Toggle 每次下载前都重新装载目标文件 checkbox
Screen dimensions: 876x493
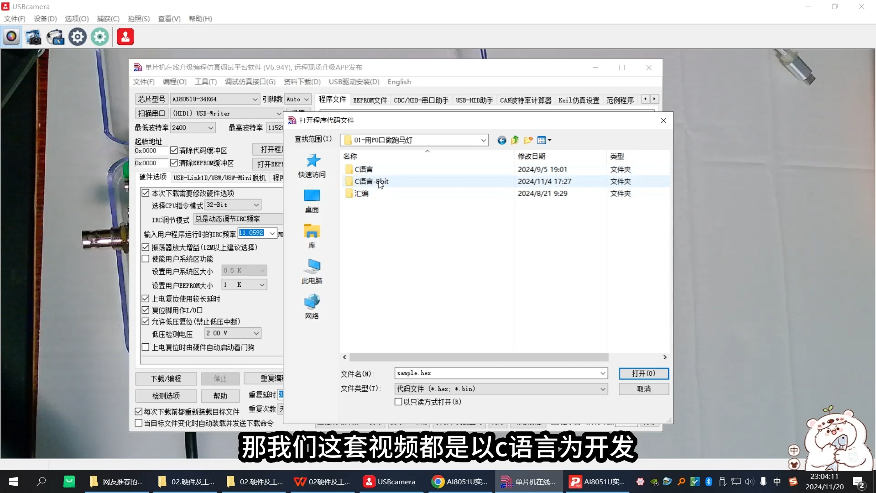(139, 411)
